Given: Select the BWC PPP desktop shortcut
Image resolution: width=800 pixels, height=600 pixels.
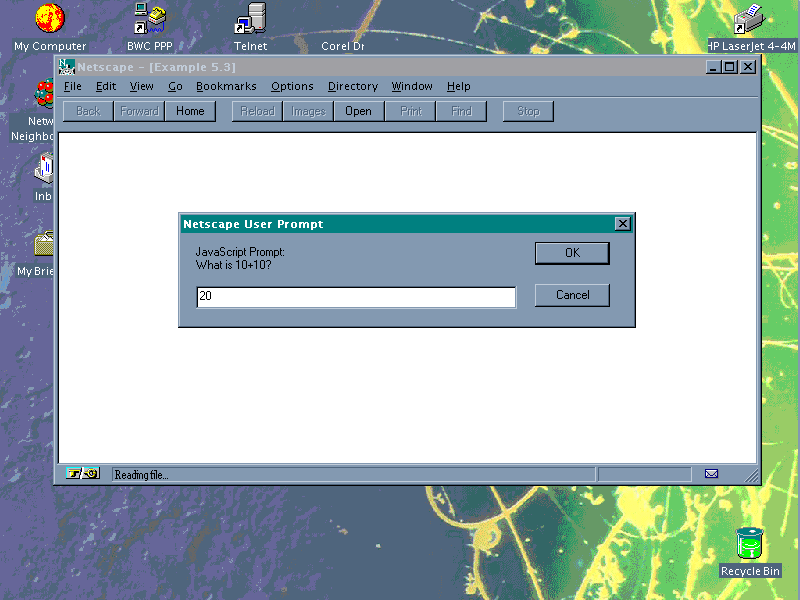Looking at the screenshot, I should [x=150, y=19].
